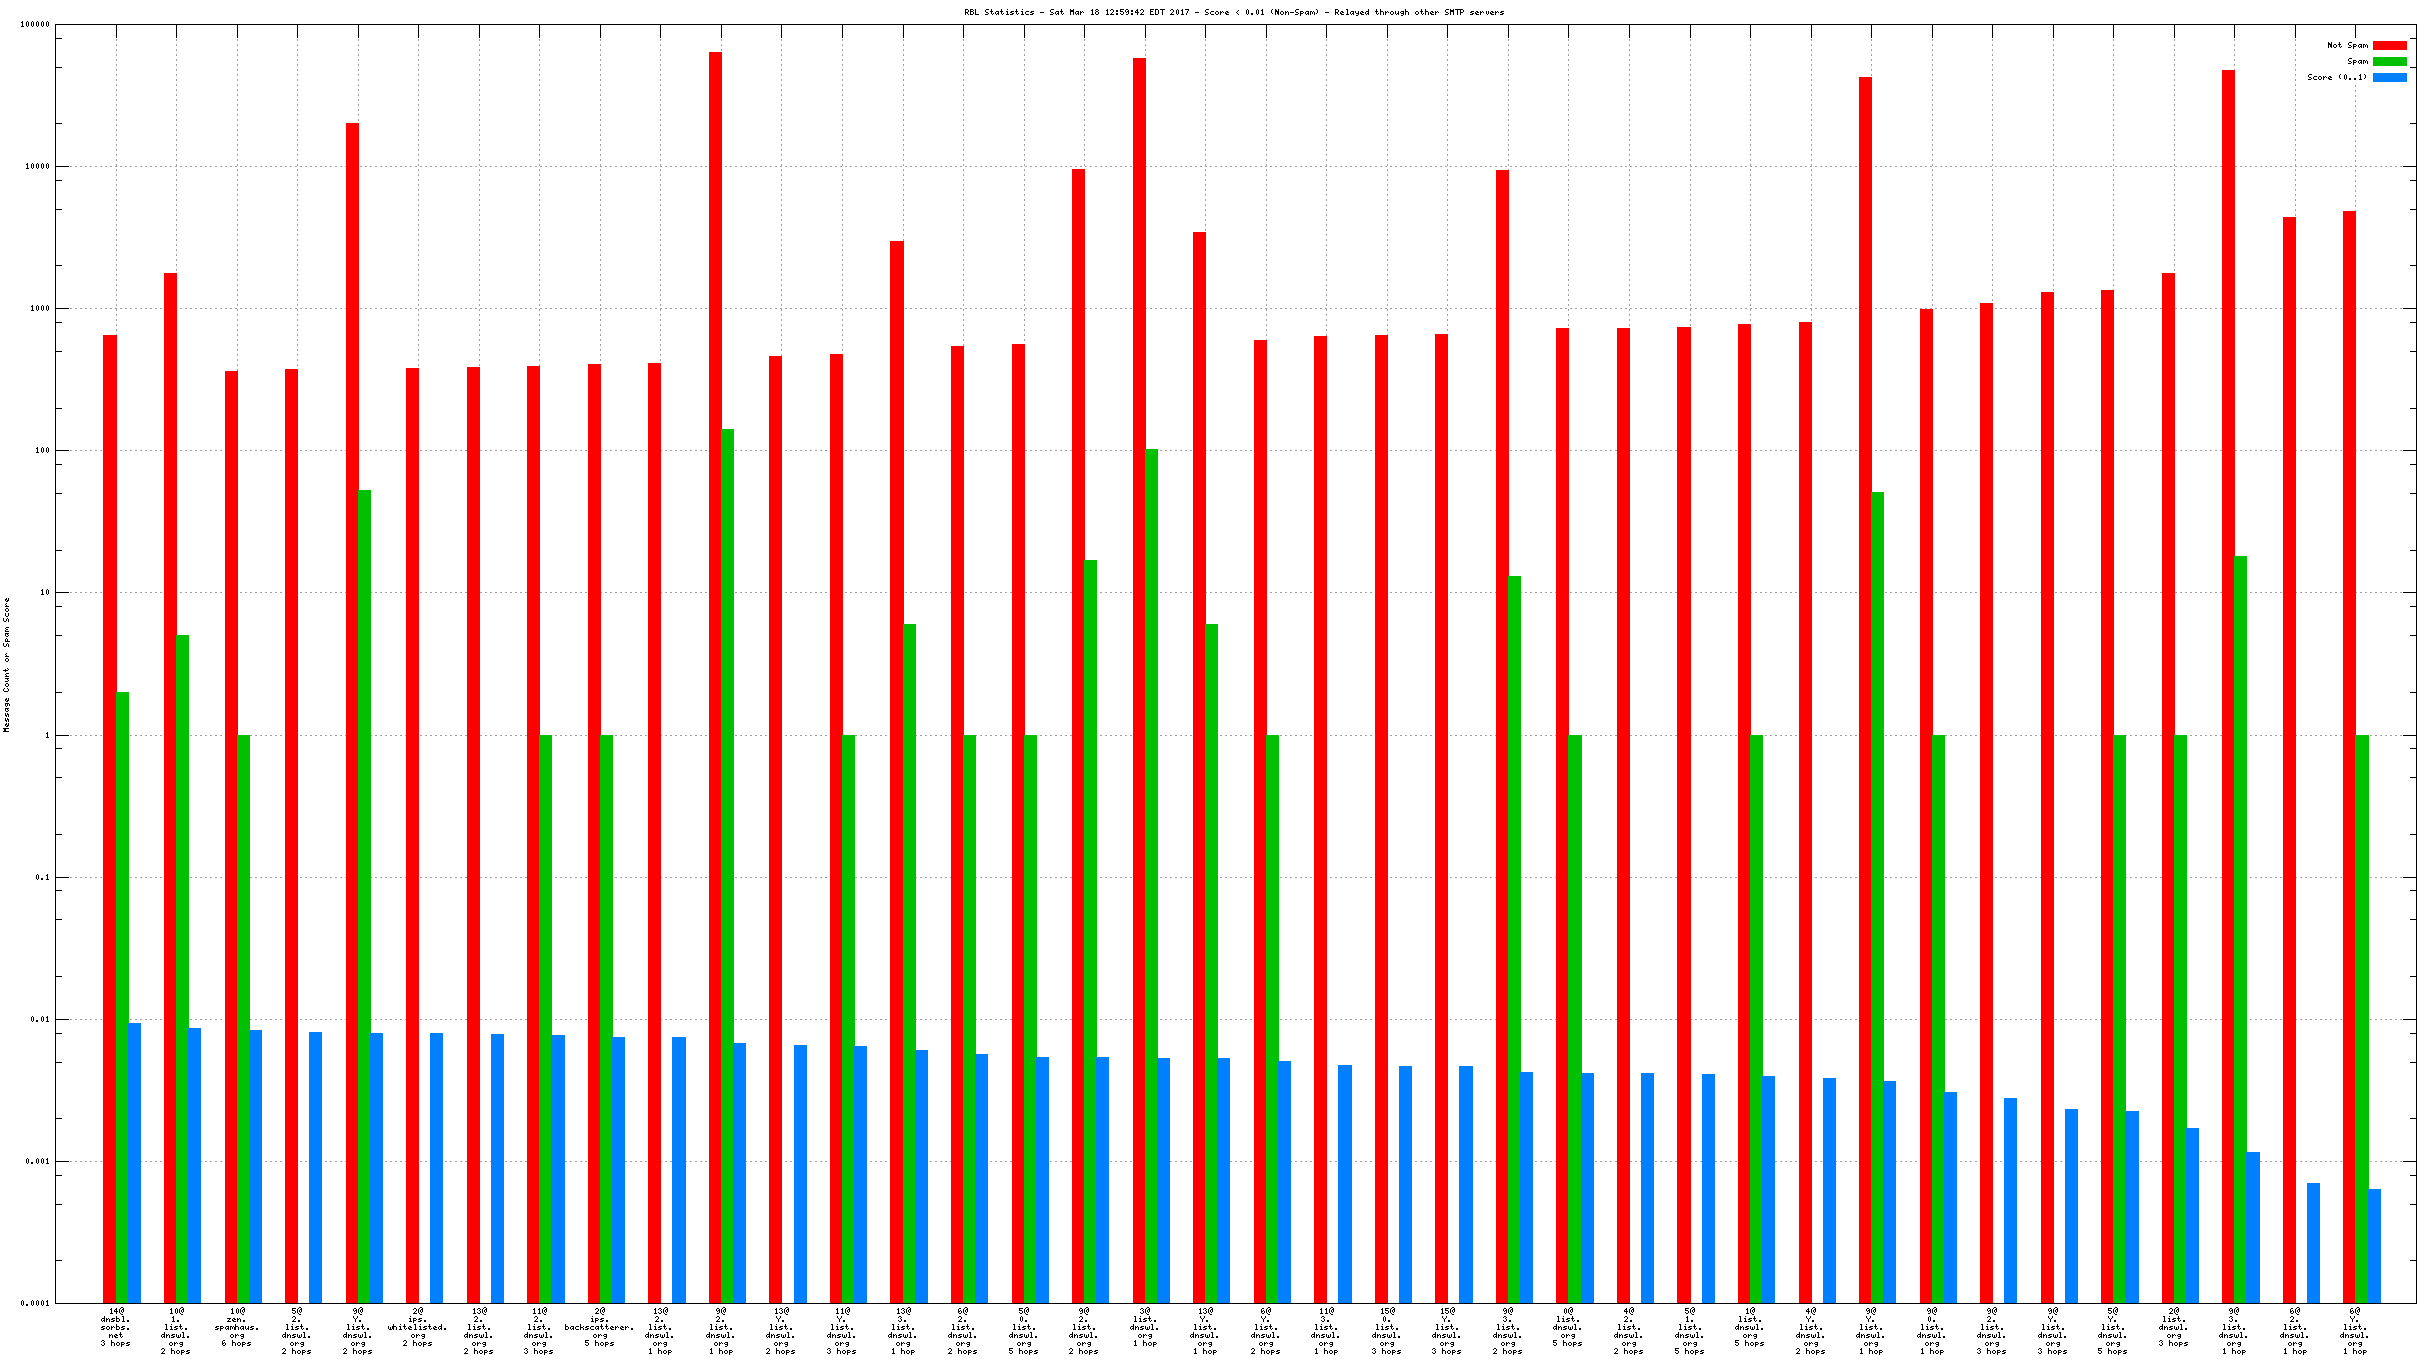Click the green Spam legend swatch
The image size is (2432, 1368).
point(2389,61)
